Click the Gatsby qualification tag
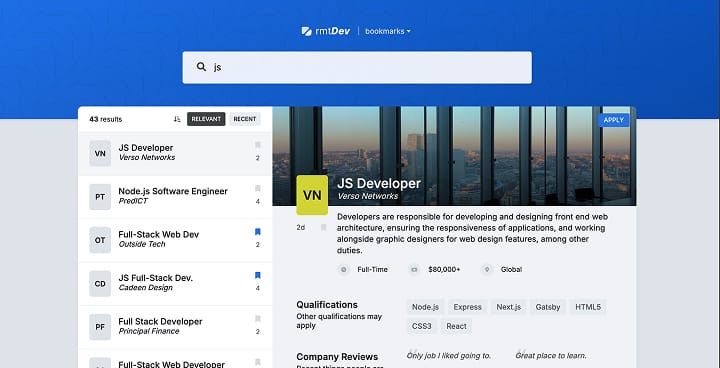Image resolution: width=720 pixels, height=368 pixels. pos(548,307)
